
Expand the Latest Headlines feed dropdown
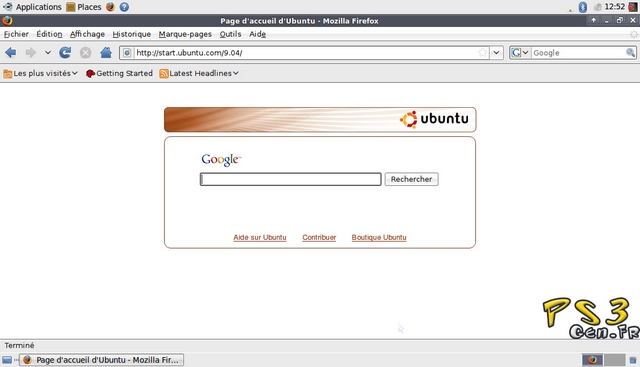tap(199, 73)
